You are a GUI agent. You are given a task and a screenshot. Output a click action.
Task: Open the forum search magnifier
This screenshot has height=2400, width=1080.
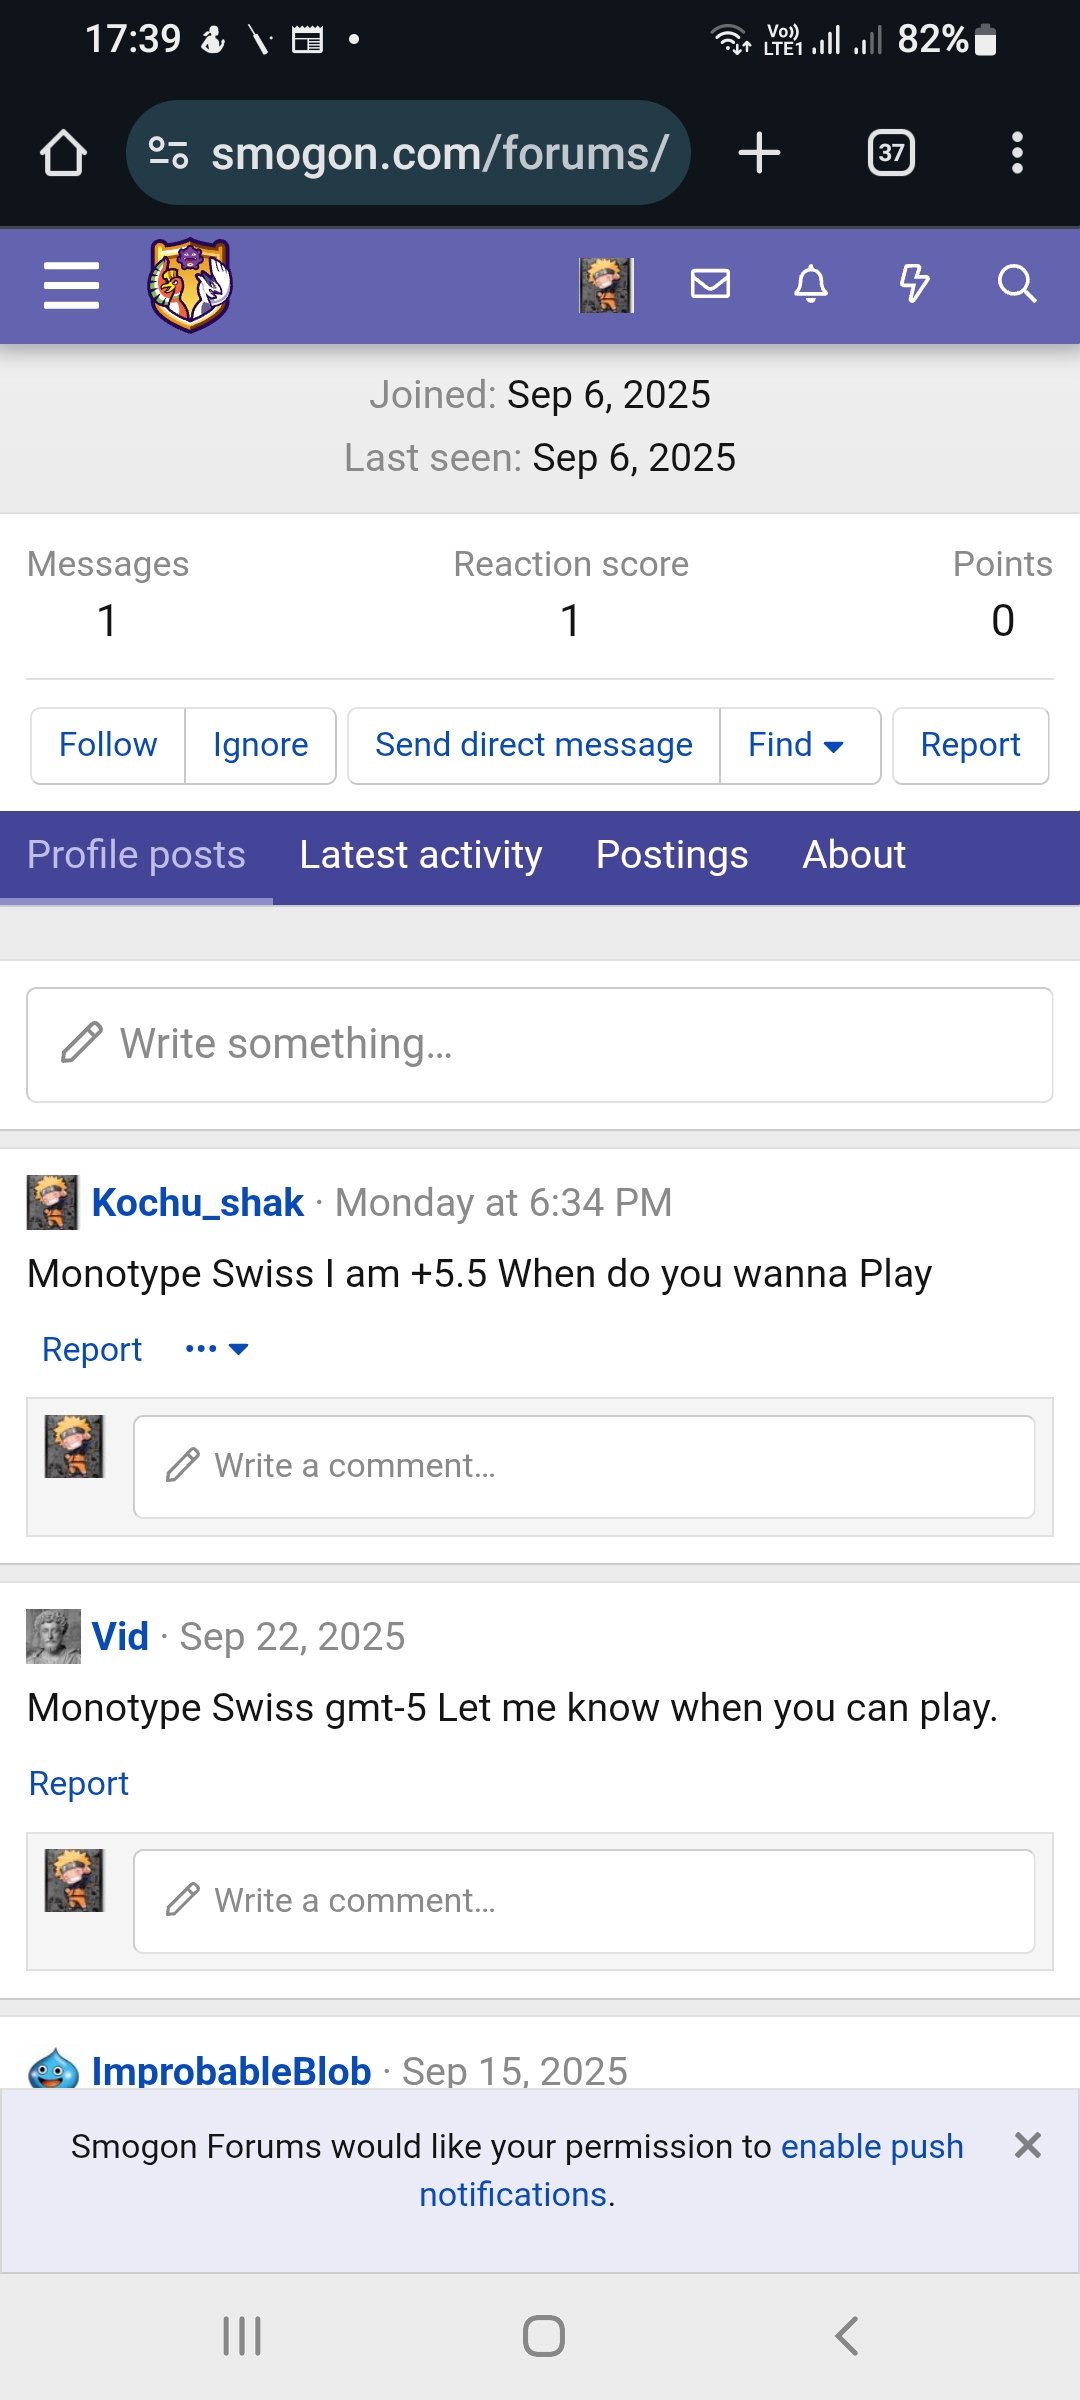(x=1016, y=285)
